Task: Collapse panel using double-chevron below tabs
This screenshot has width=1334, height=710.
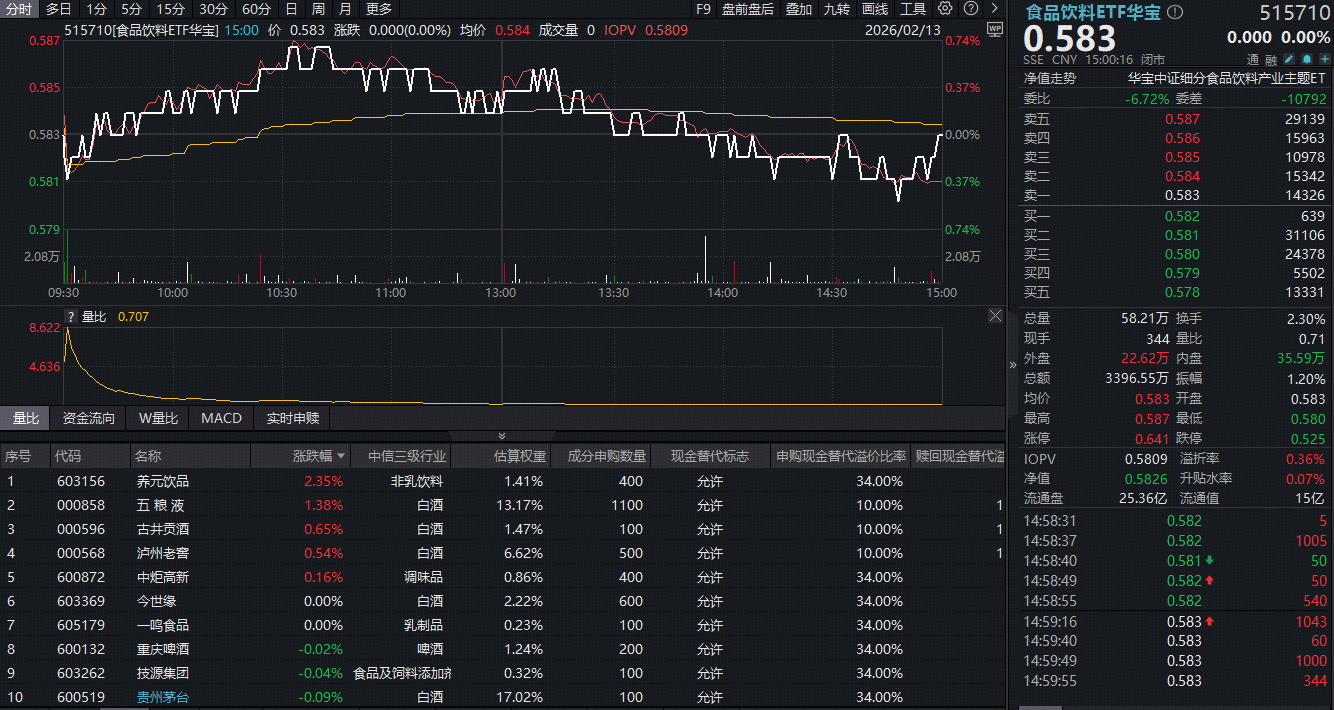Action: (502, 436)
